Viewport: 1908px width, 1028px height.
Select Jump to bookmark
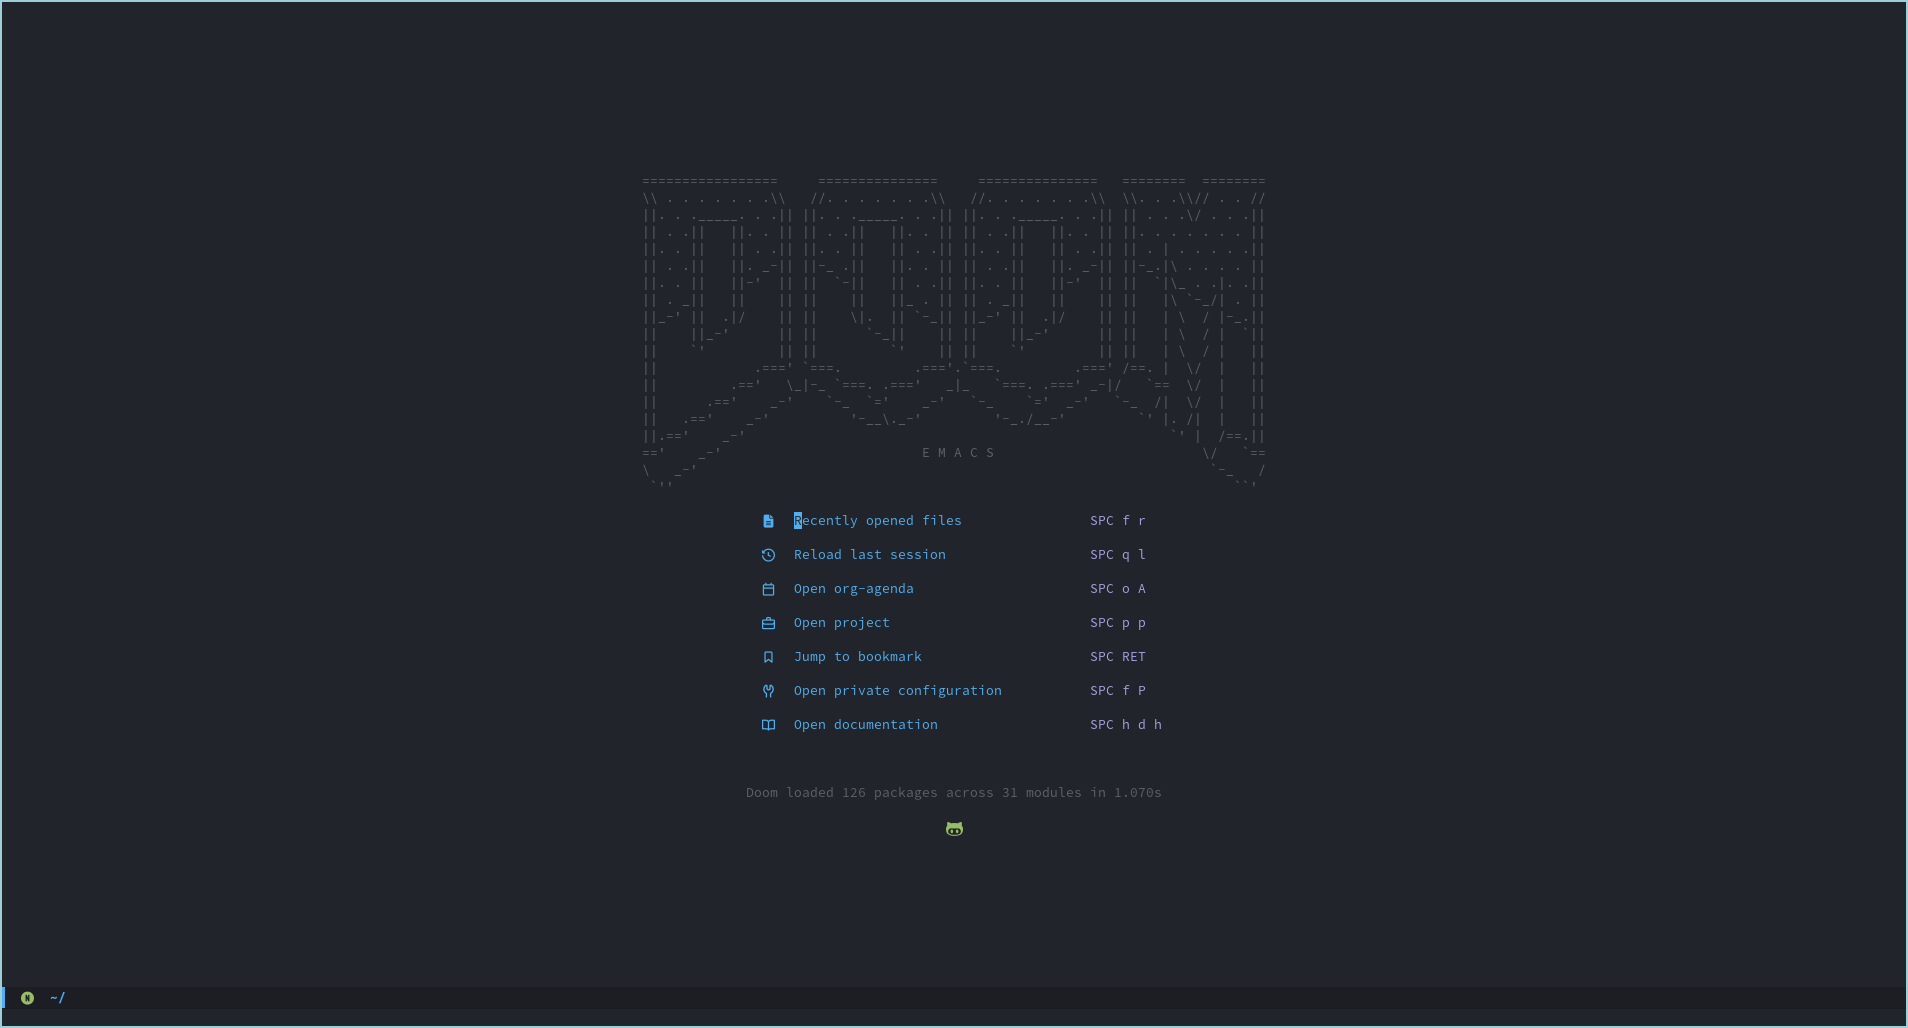click(857, 657)
